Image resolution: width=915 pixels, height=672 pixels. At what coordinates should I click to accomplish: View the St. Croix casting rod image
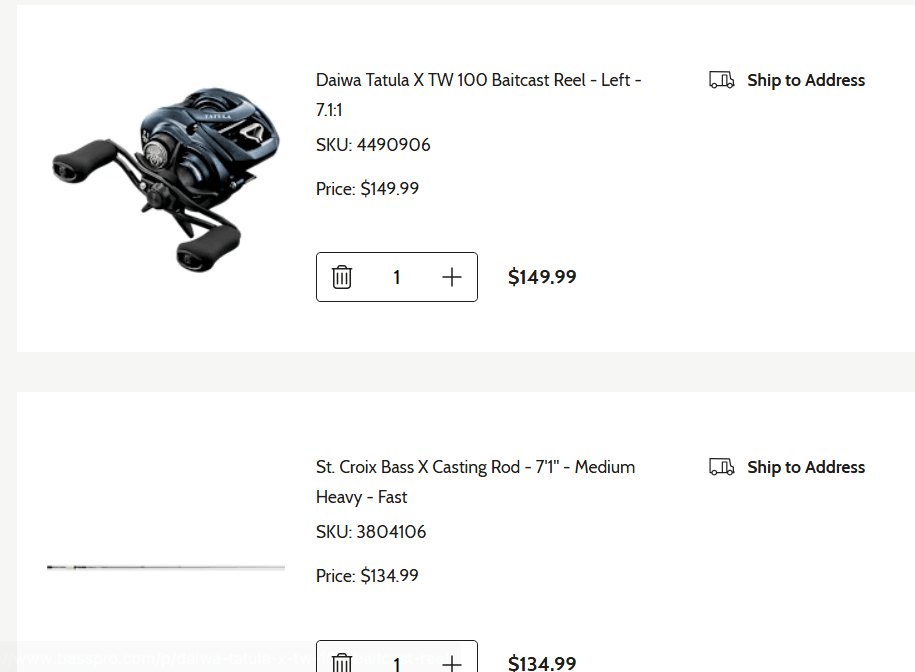point(165,568)
